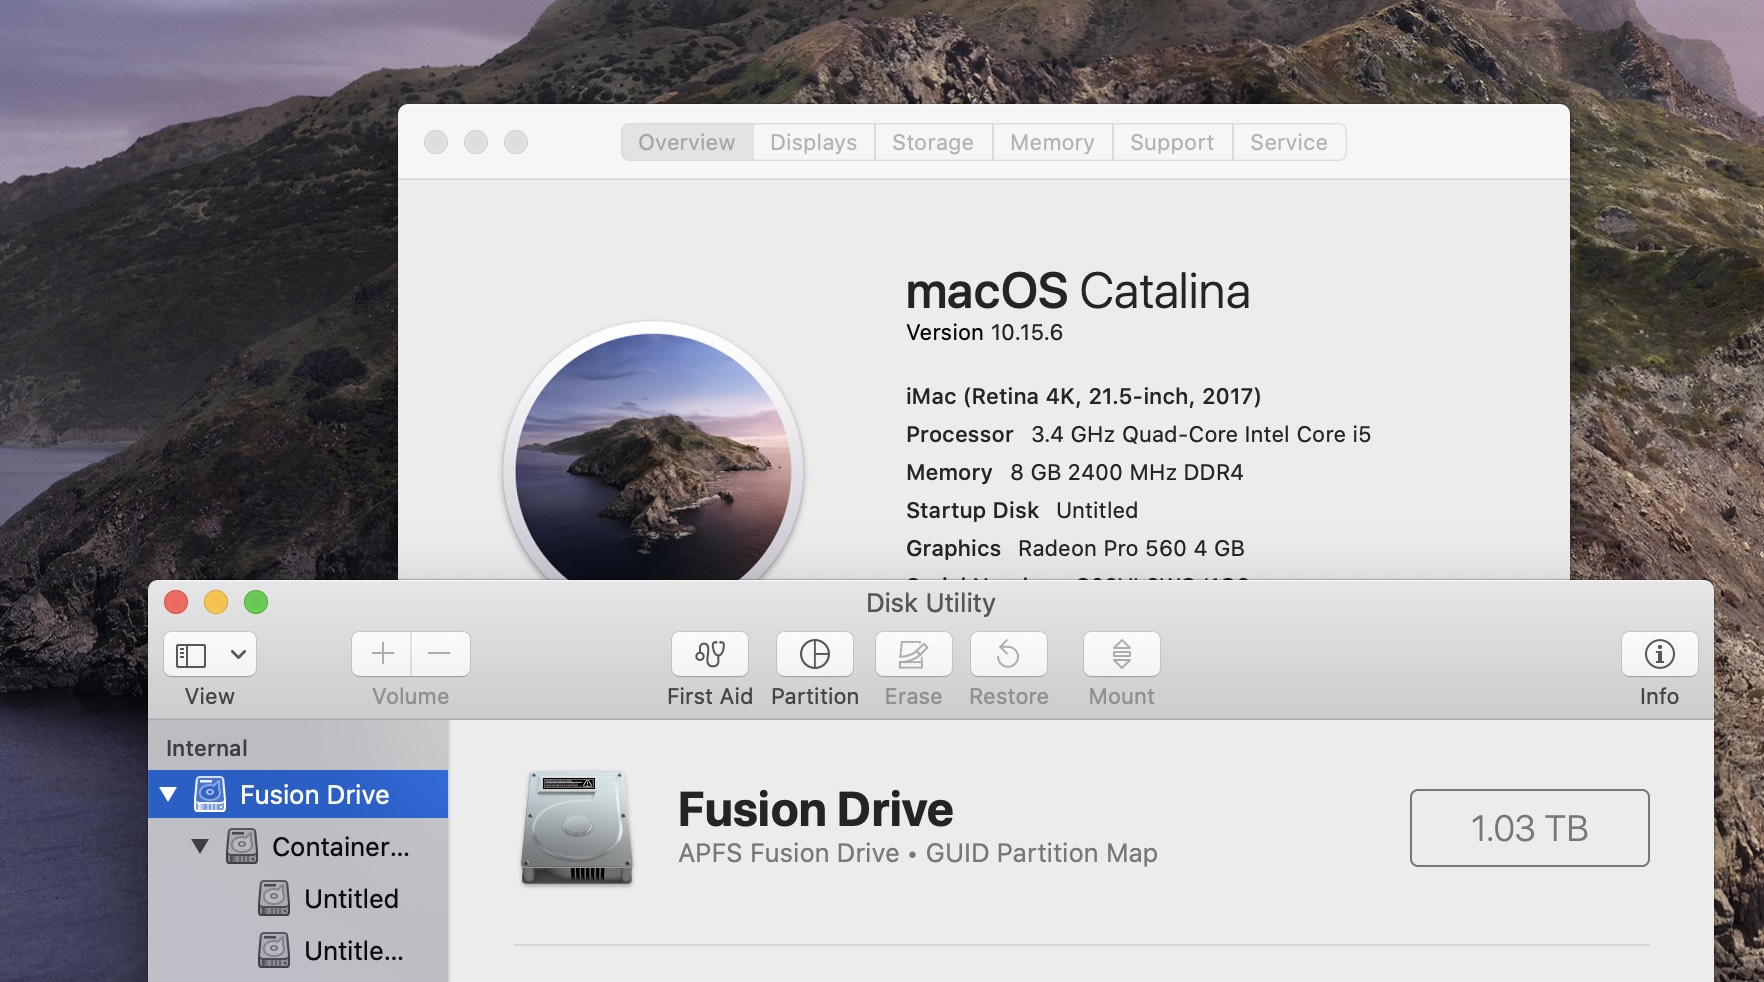Click the Fusion Drive disk icon
This screenshot has height=982, width=1764.
pyautogui.click(x=575, y=827)
